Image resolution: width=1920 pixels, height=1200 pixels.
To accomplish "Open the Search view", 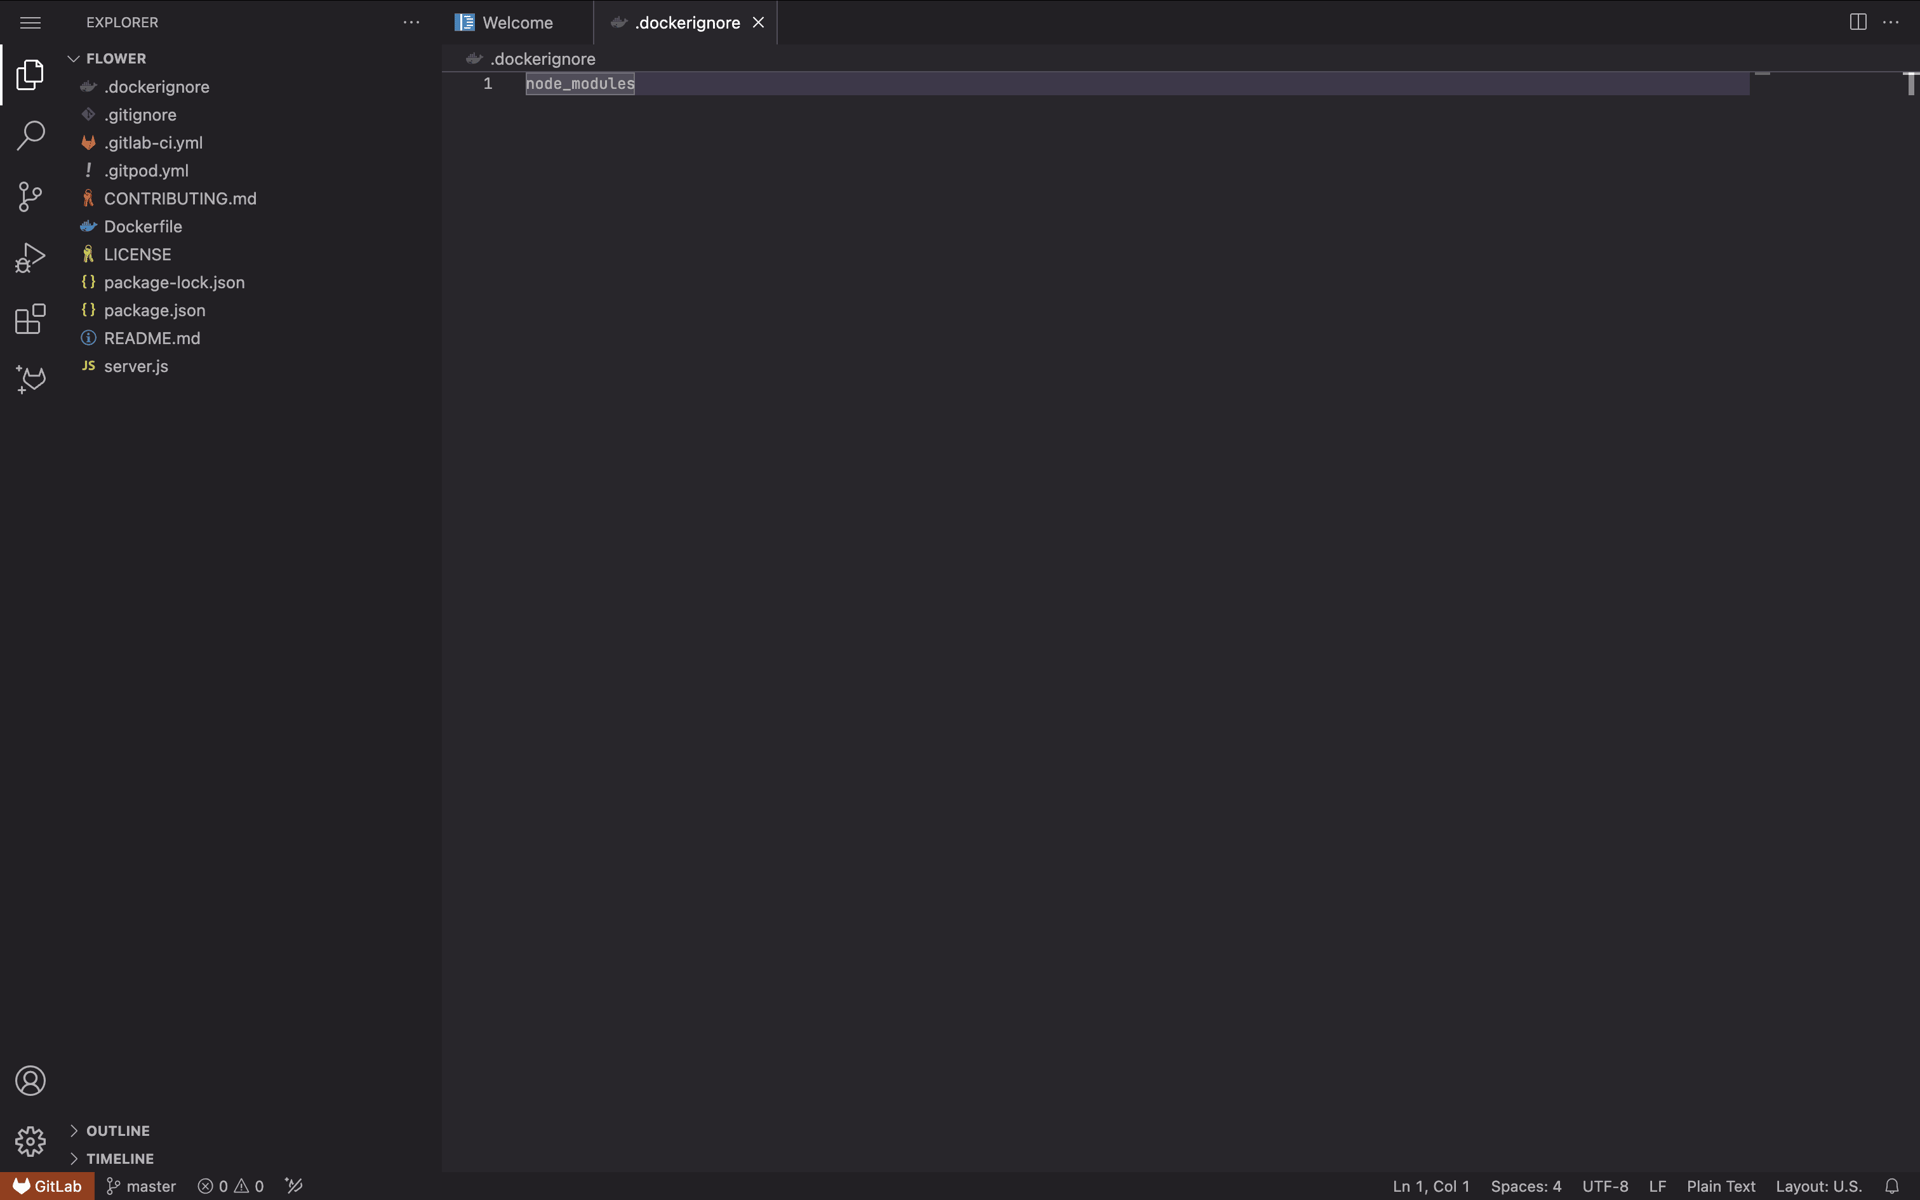I will click(x=30, y=135).
